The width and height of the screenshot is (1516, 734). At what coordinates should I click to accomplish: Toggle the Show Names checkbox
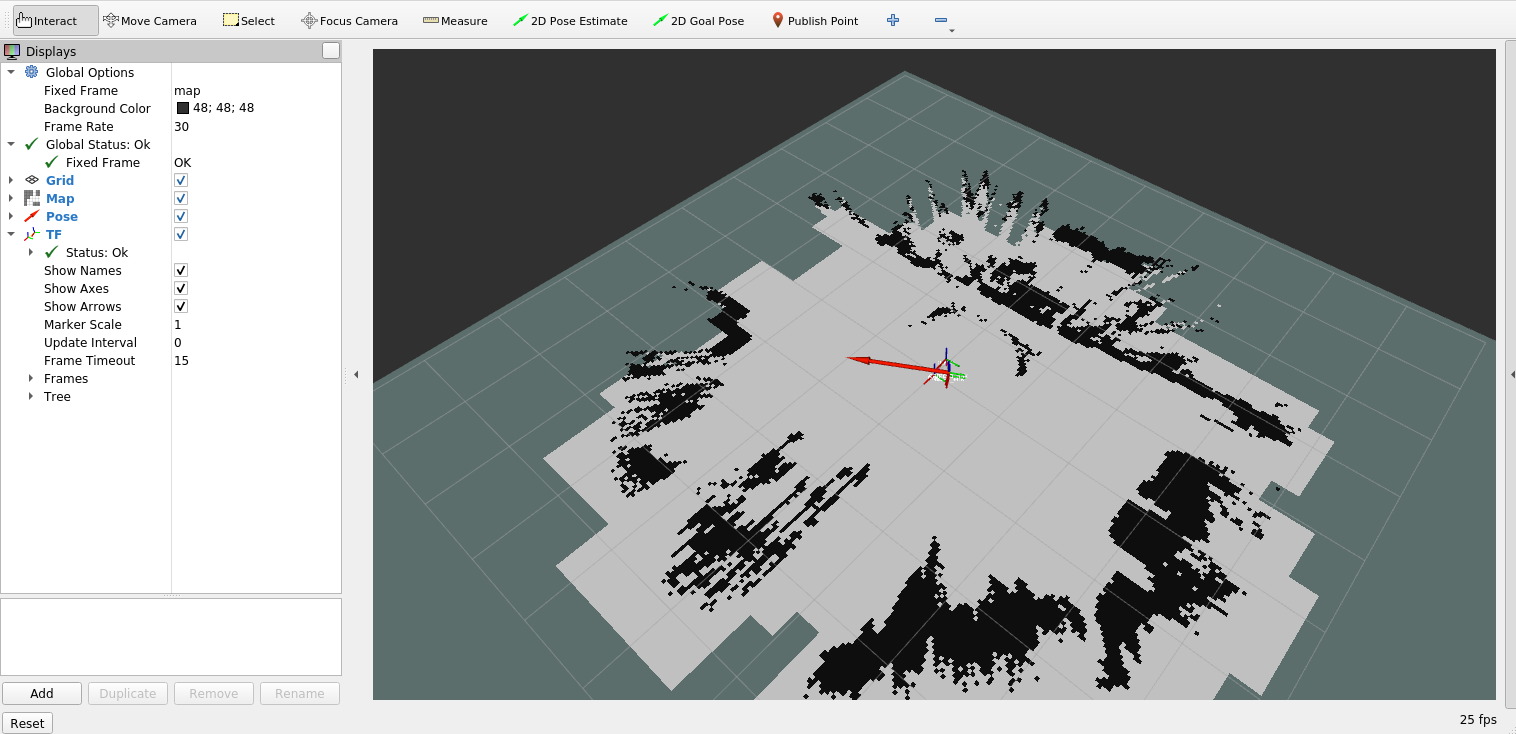[181, 270]
